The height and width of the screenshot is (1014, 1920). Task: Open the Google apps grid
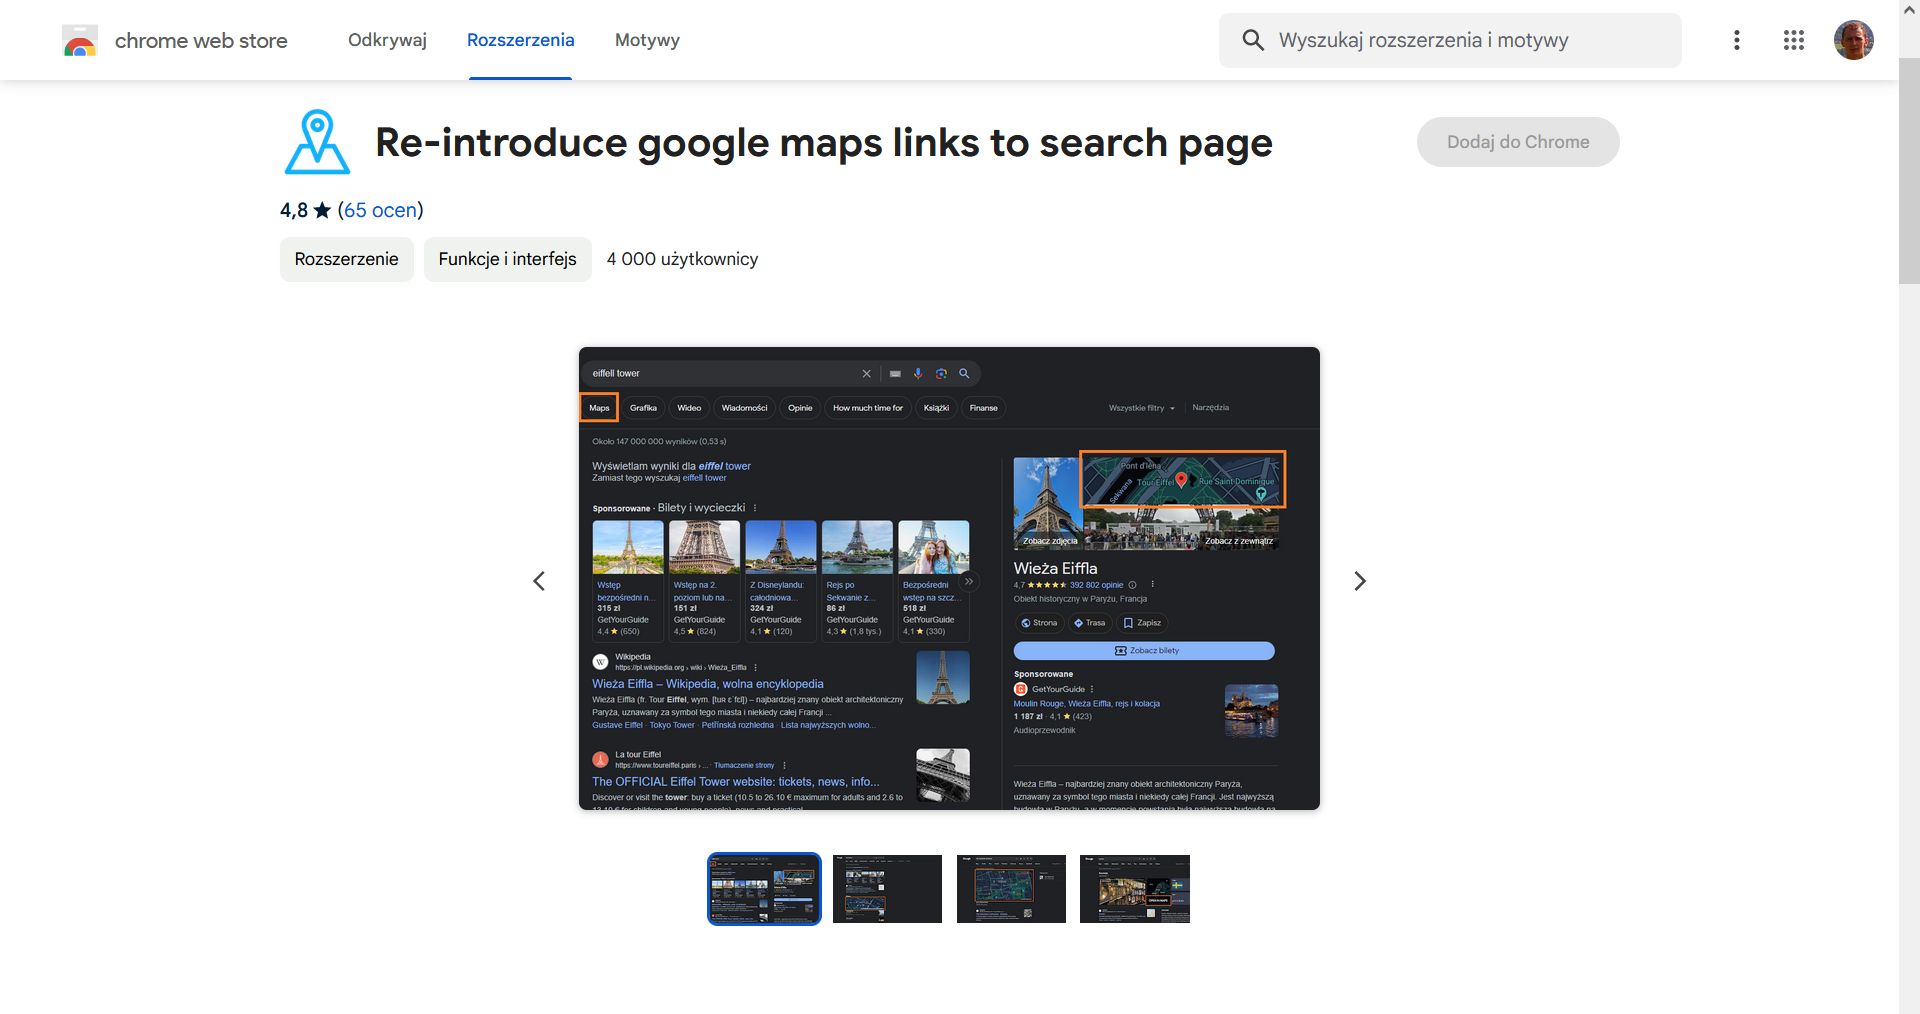1794,40
